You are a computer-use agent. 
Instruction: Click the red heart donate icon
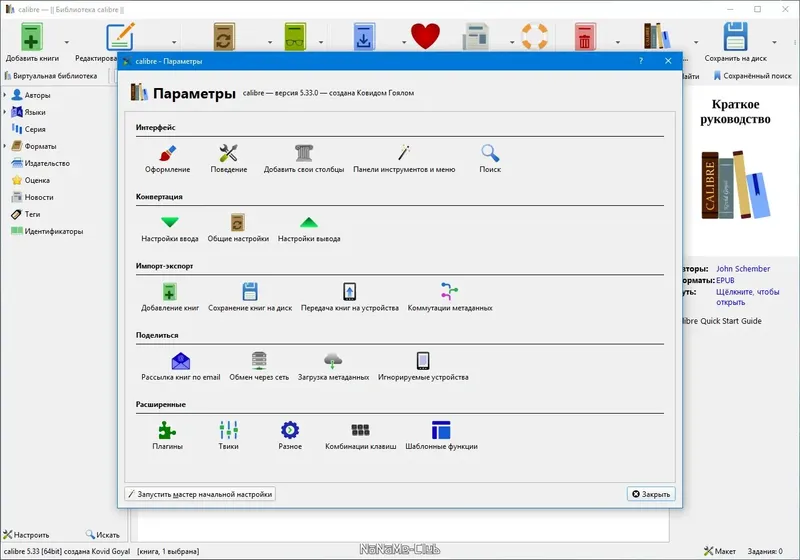tap(426, 37)
